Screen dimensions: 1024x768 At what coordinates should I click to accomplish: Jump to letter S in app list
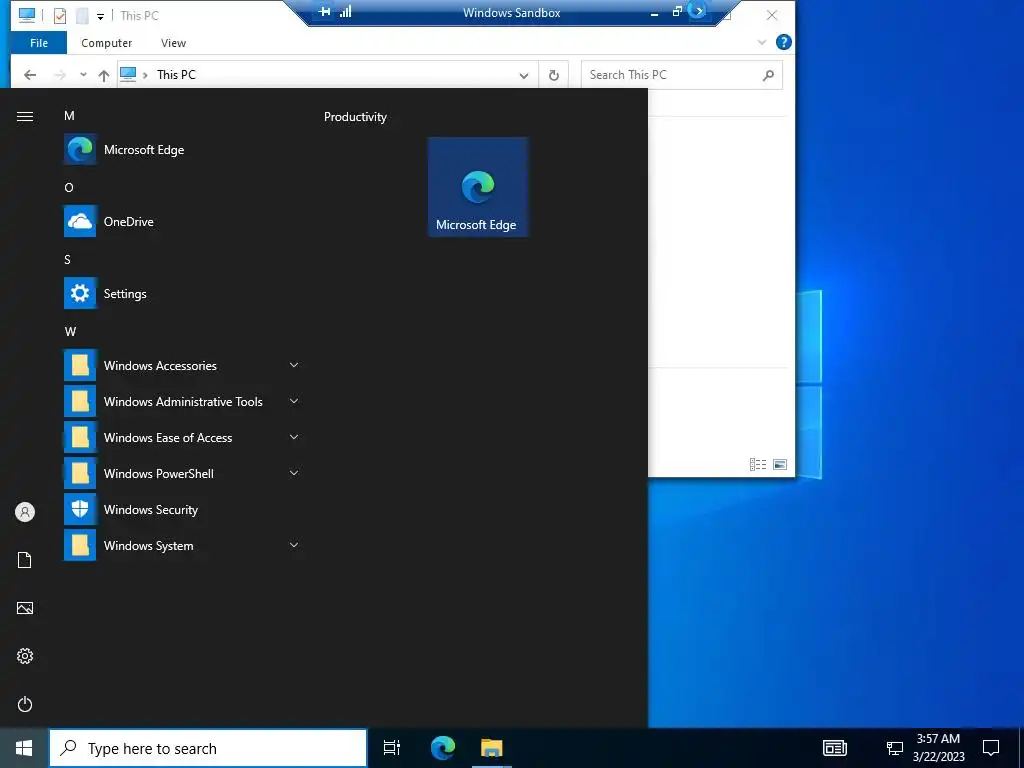click(x=67, y=259)
